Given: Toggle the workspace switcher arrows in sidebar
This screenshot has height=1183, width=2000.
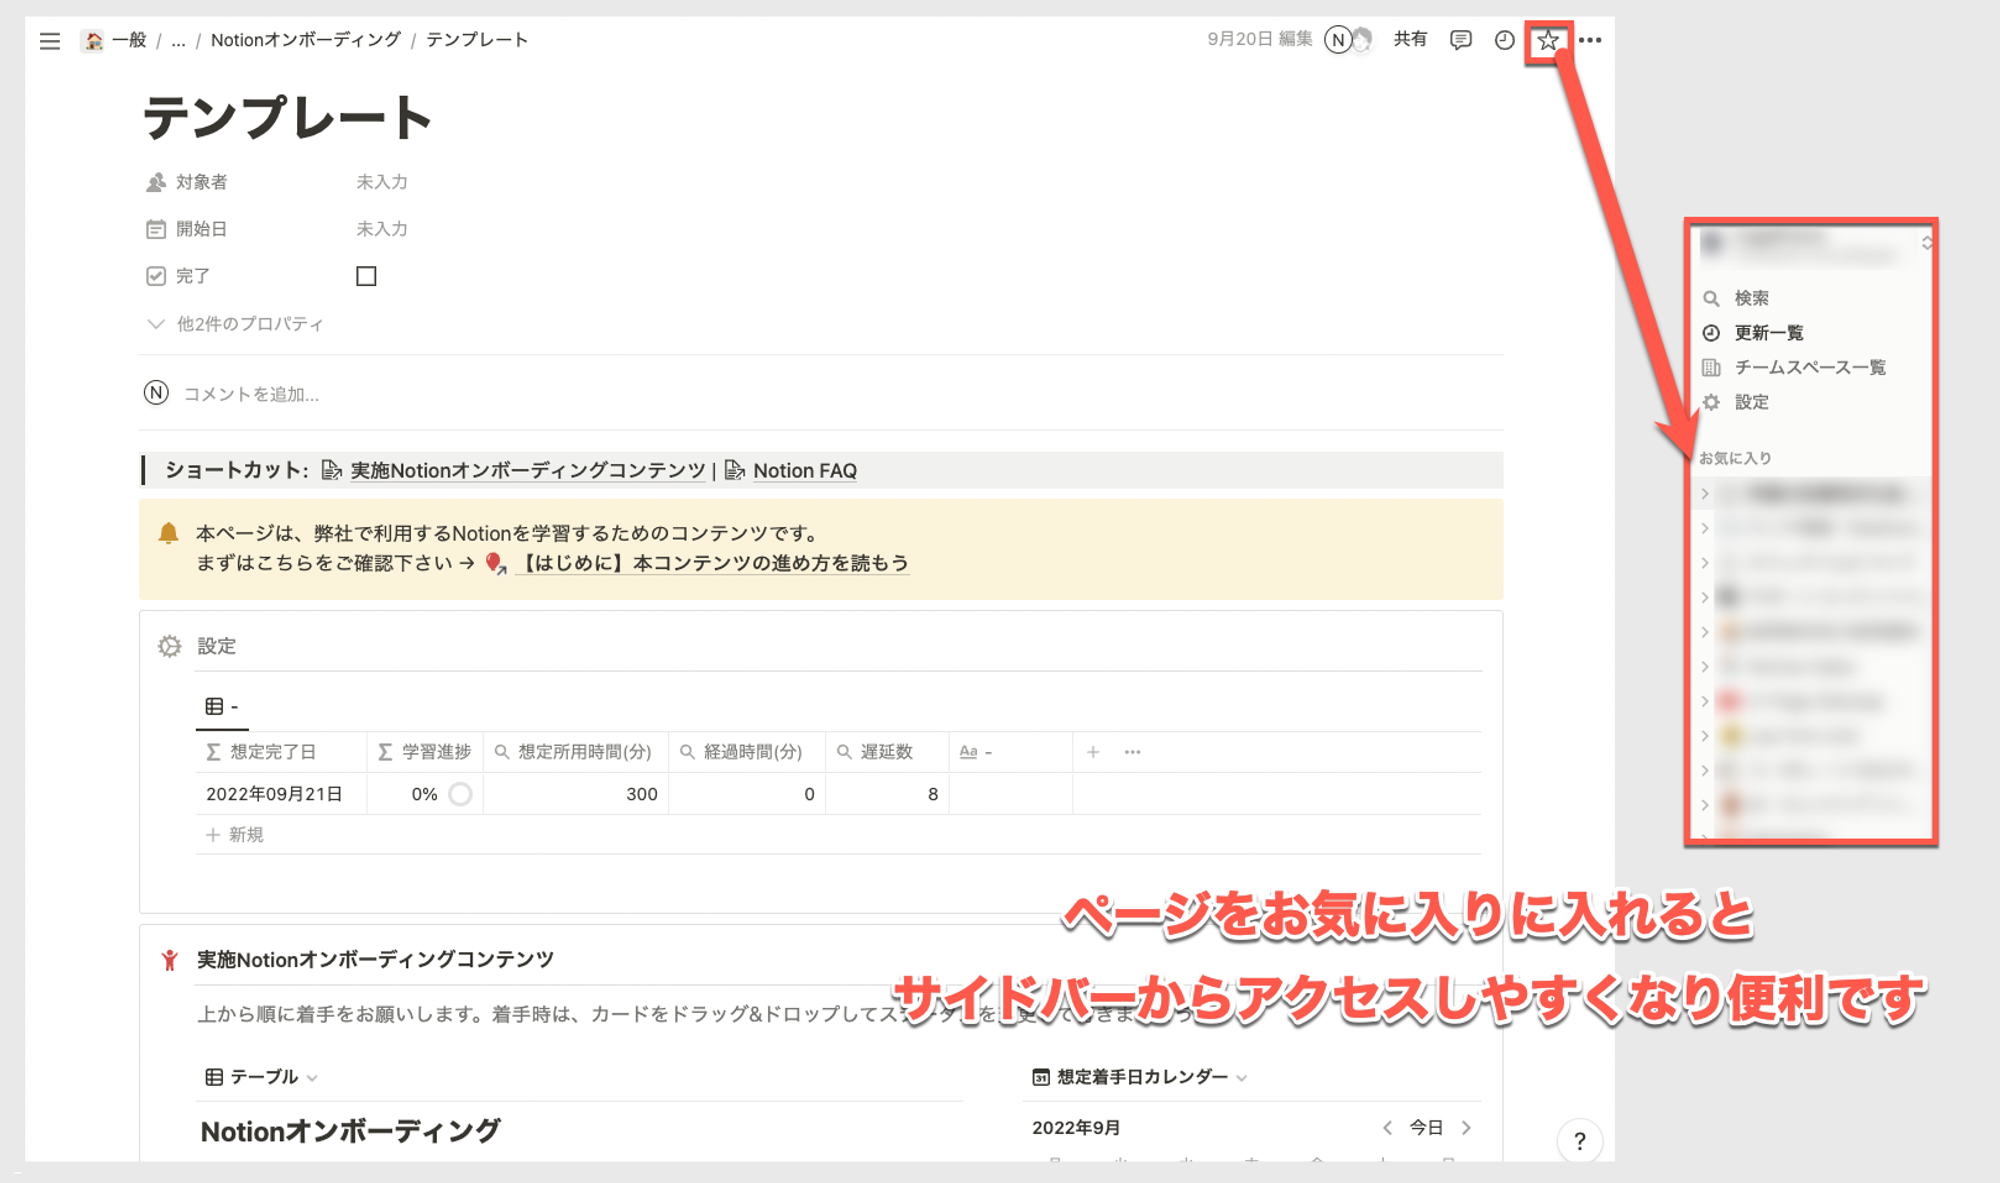Looking at the screenshot, I should [1926, 243].
